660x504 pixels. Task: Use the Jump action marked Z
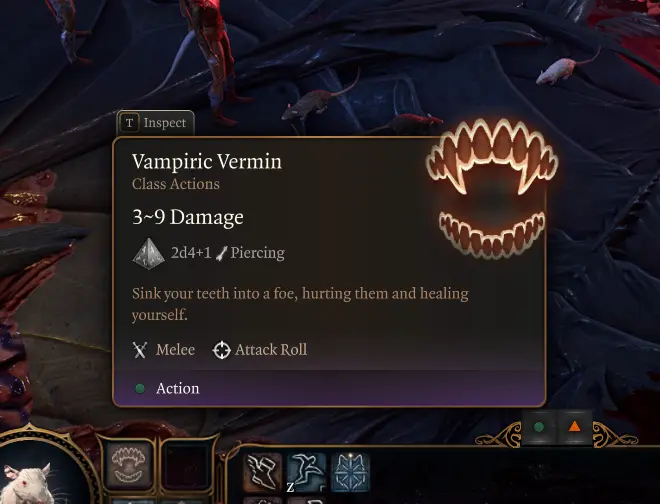point(306,472)
